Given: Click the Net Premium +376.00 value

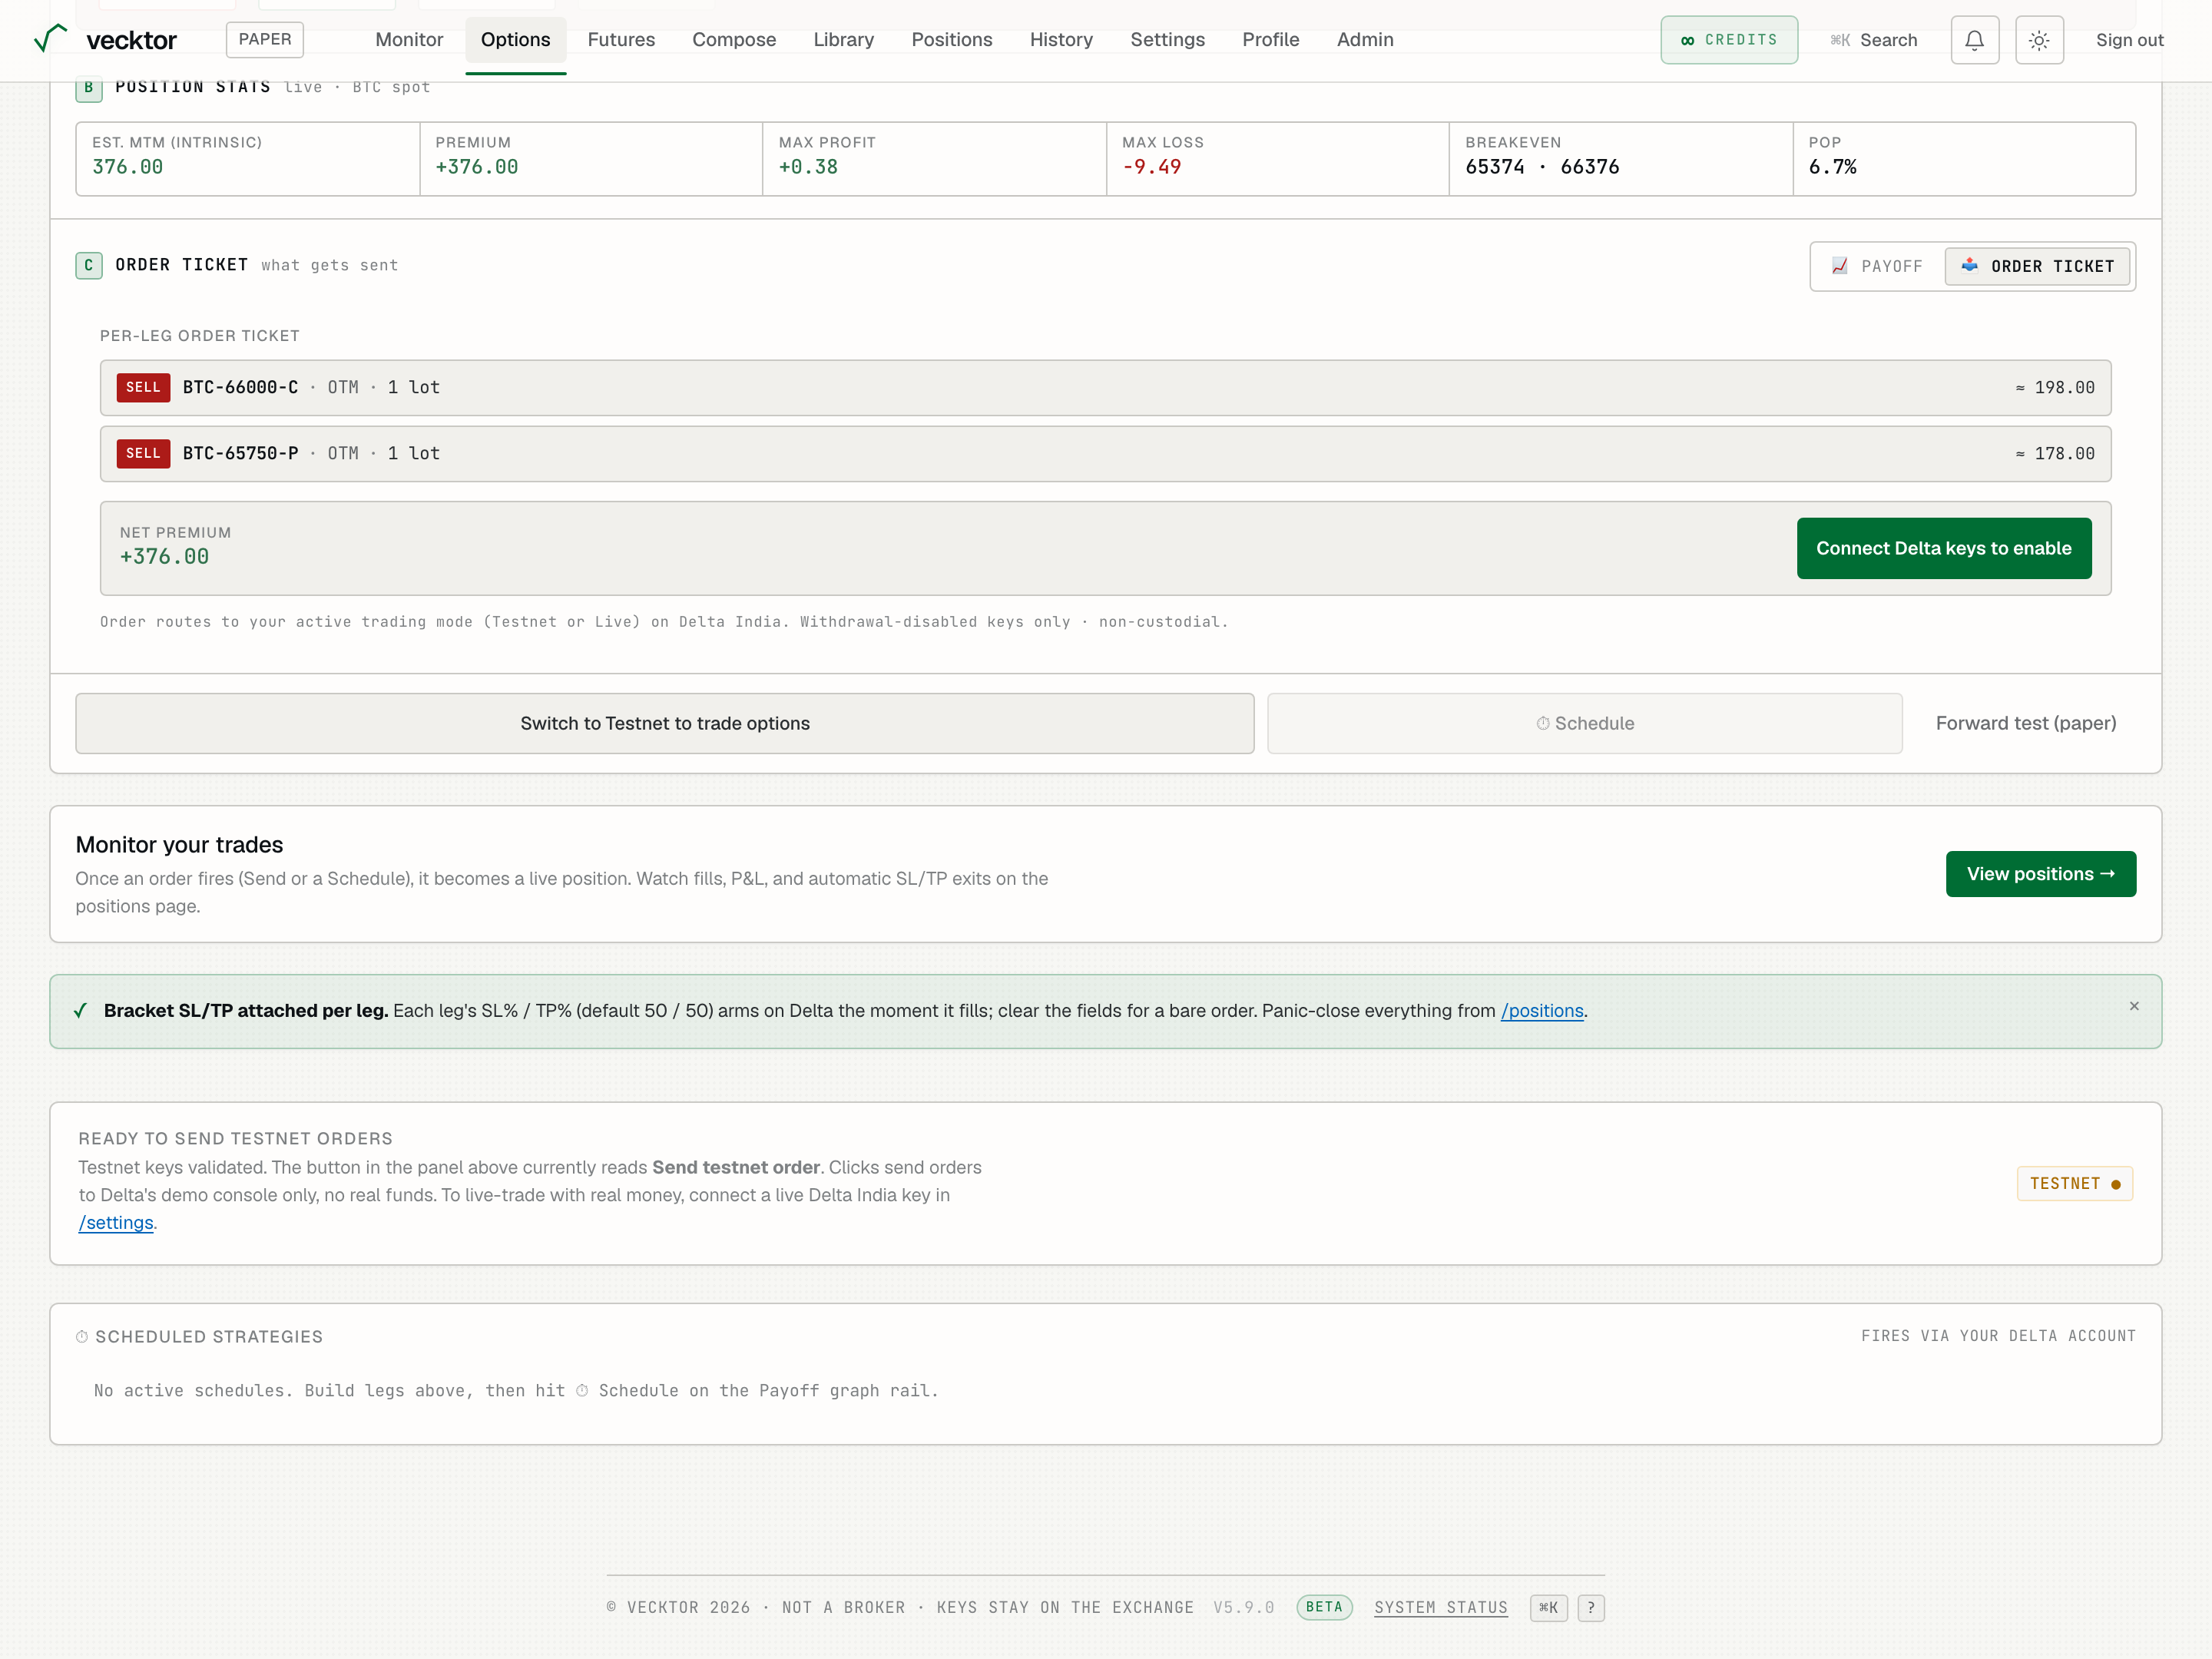Looking at the screenshot, I should click(x=165, y=557).
